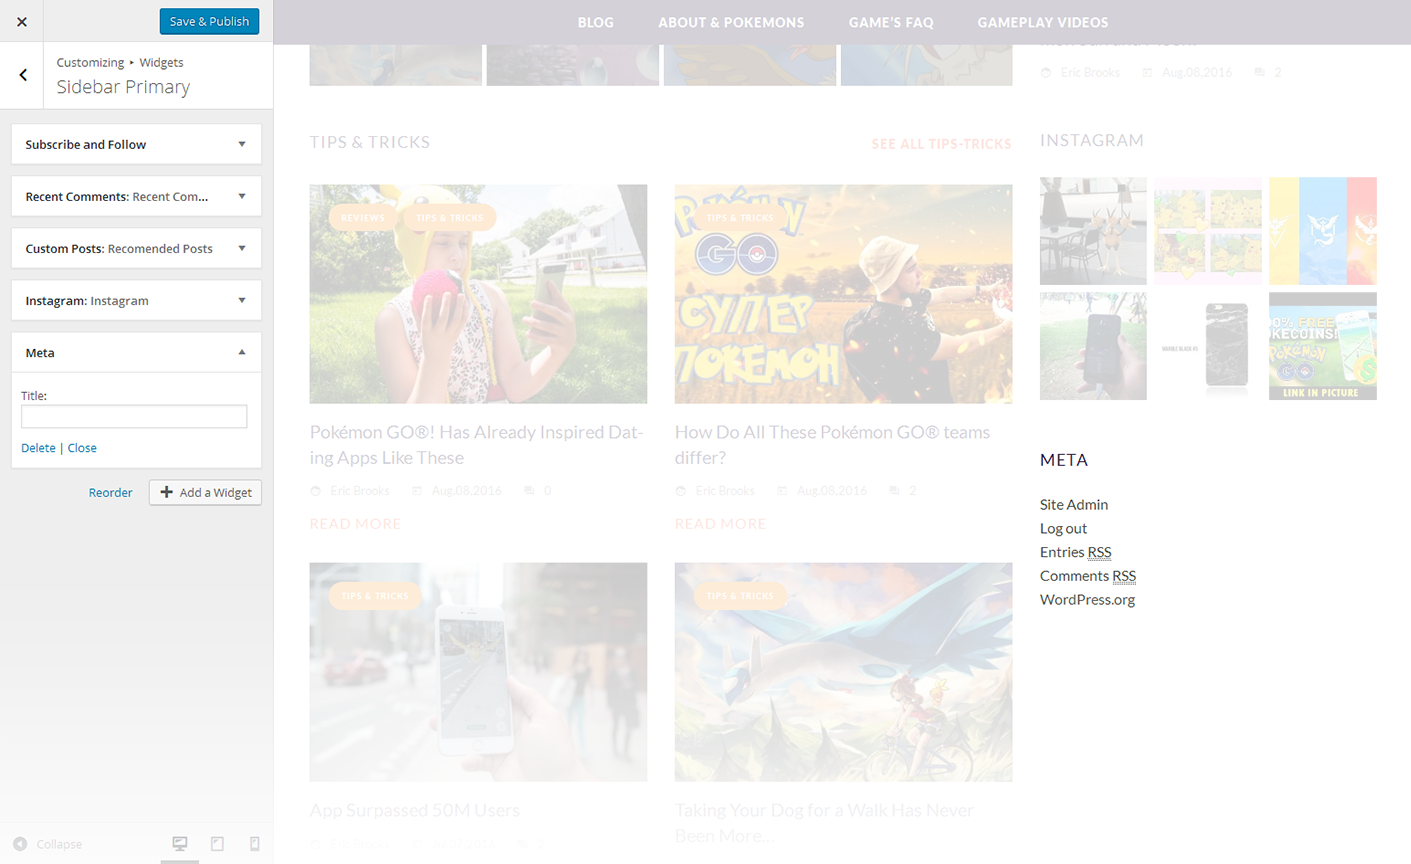Go back using the left chevron arrow
Image resolution: width=1411 pixels, height=864 pixels.
pos(23,75)
